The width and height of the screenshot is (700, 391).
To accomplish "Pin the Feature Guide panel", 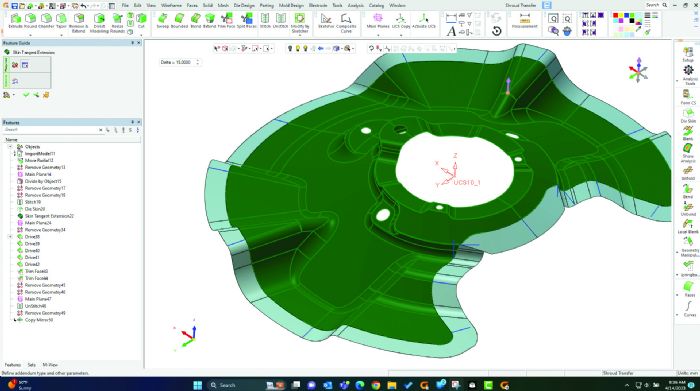I will coord(132,43).
